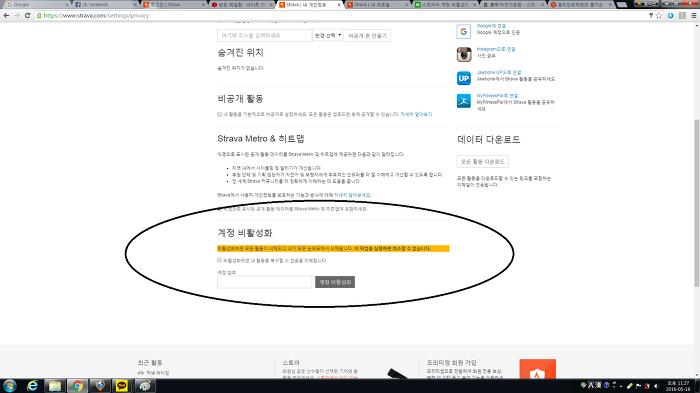Image resolution: width=700 pixels, height=393 pixels.
Task: Open the Google 연결 link
Action: click(x=491, y=26)
